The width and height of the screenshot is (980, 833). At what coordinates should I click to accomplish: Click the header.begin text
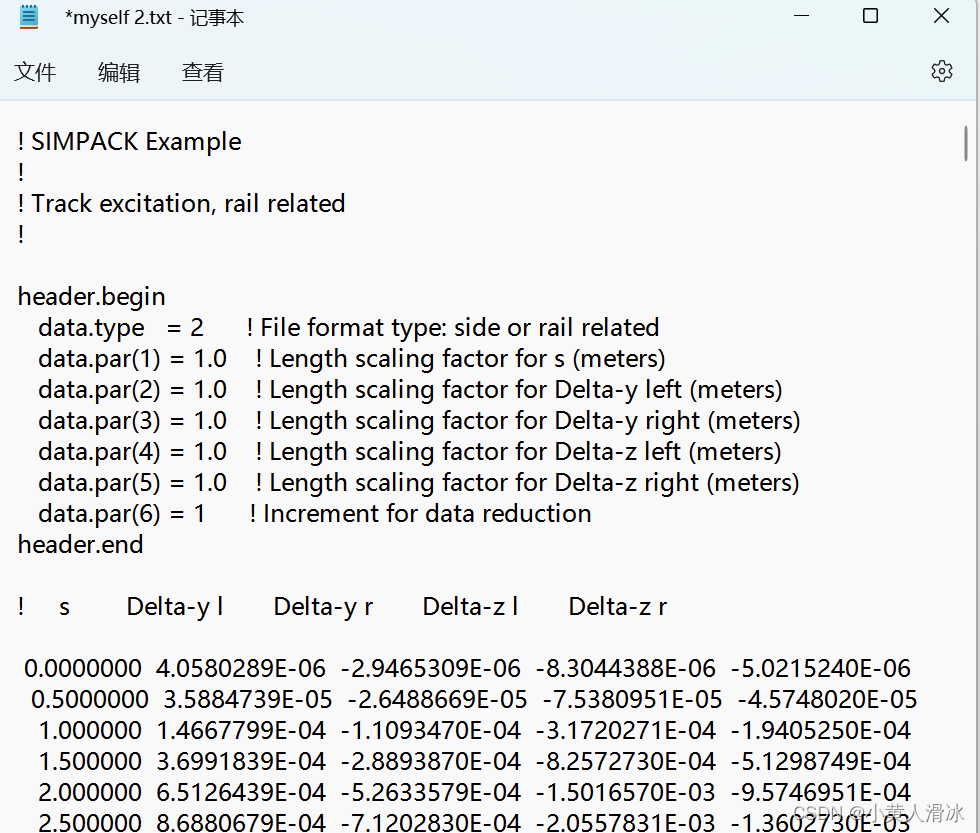pyautogui.click(x=91, y=296)
